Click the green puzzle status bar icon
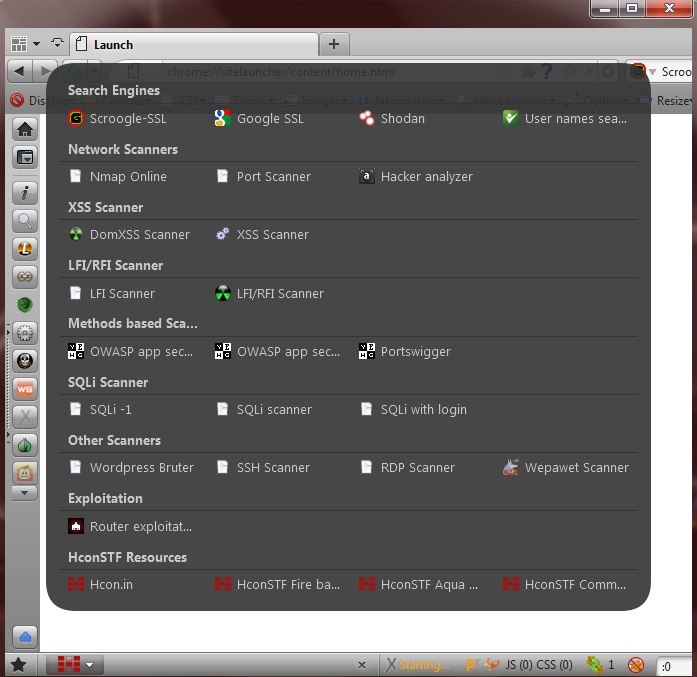This screenshot has height=677, width=697. point(595,665)
